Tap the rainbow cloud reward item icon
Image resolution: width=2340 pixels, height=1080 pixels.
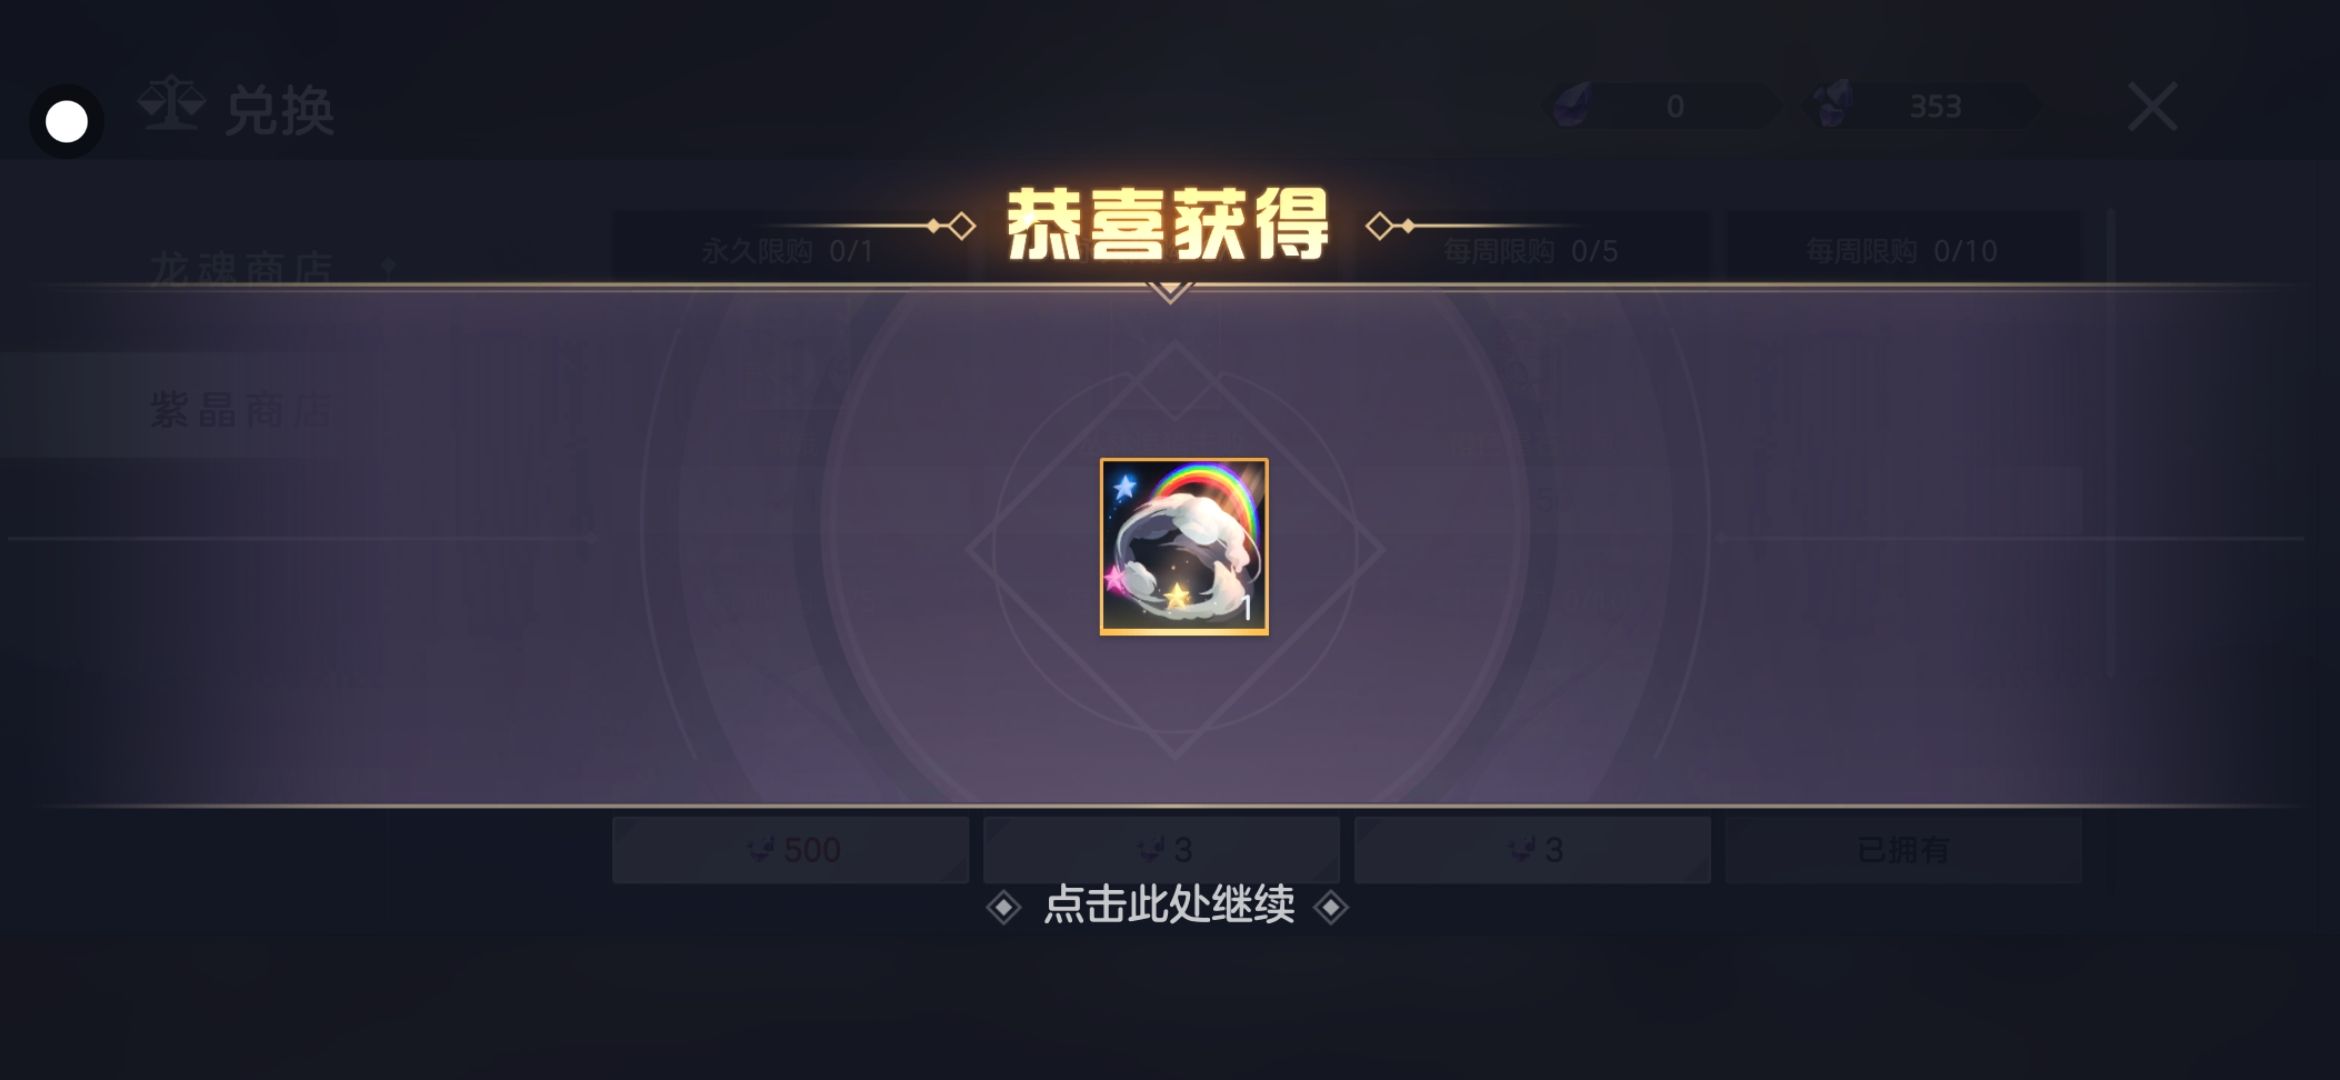pos(1184,546)
